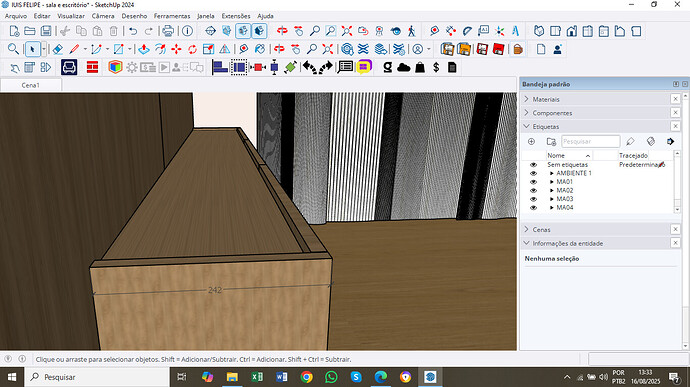Open the Model Info icon

[187, 31]
